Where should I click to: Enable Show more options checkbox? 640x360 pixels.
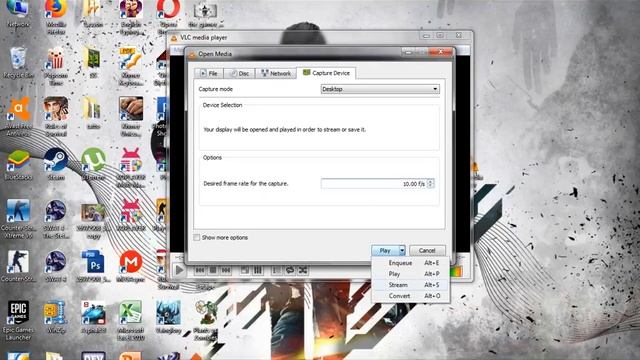197,238
